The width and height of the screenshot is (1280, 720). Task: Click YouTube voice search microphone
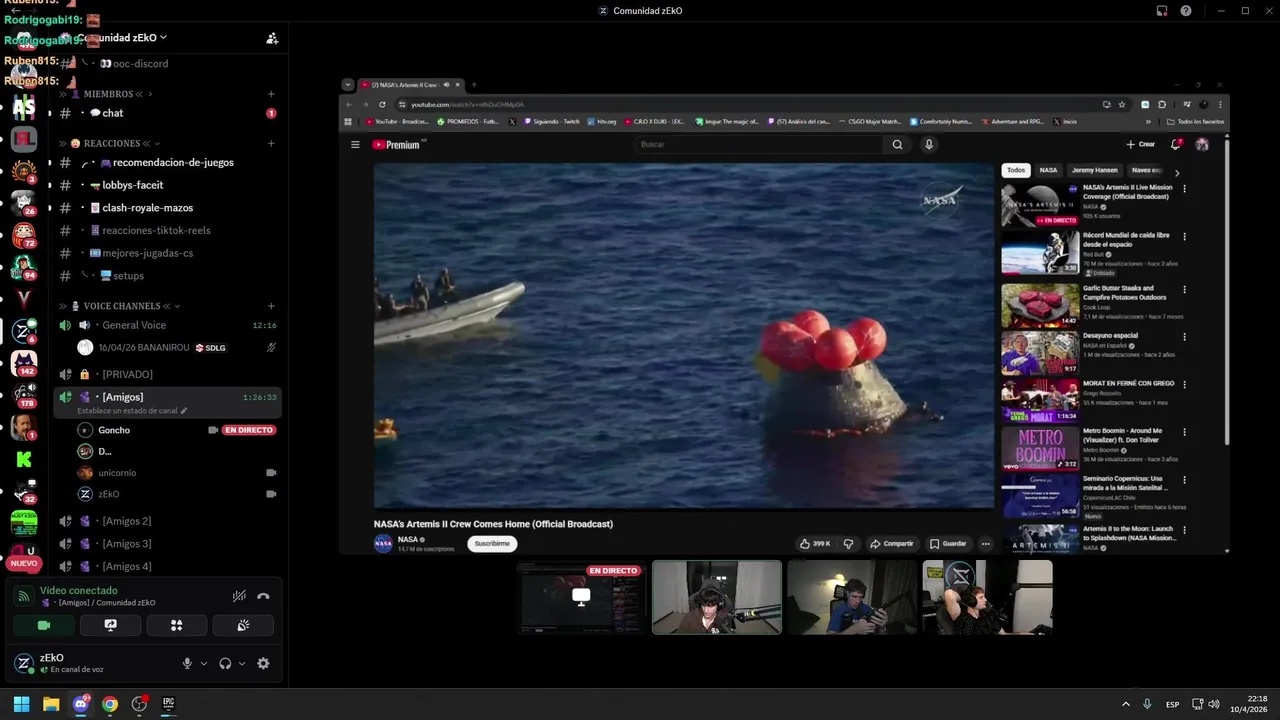click(929, 144)
